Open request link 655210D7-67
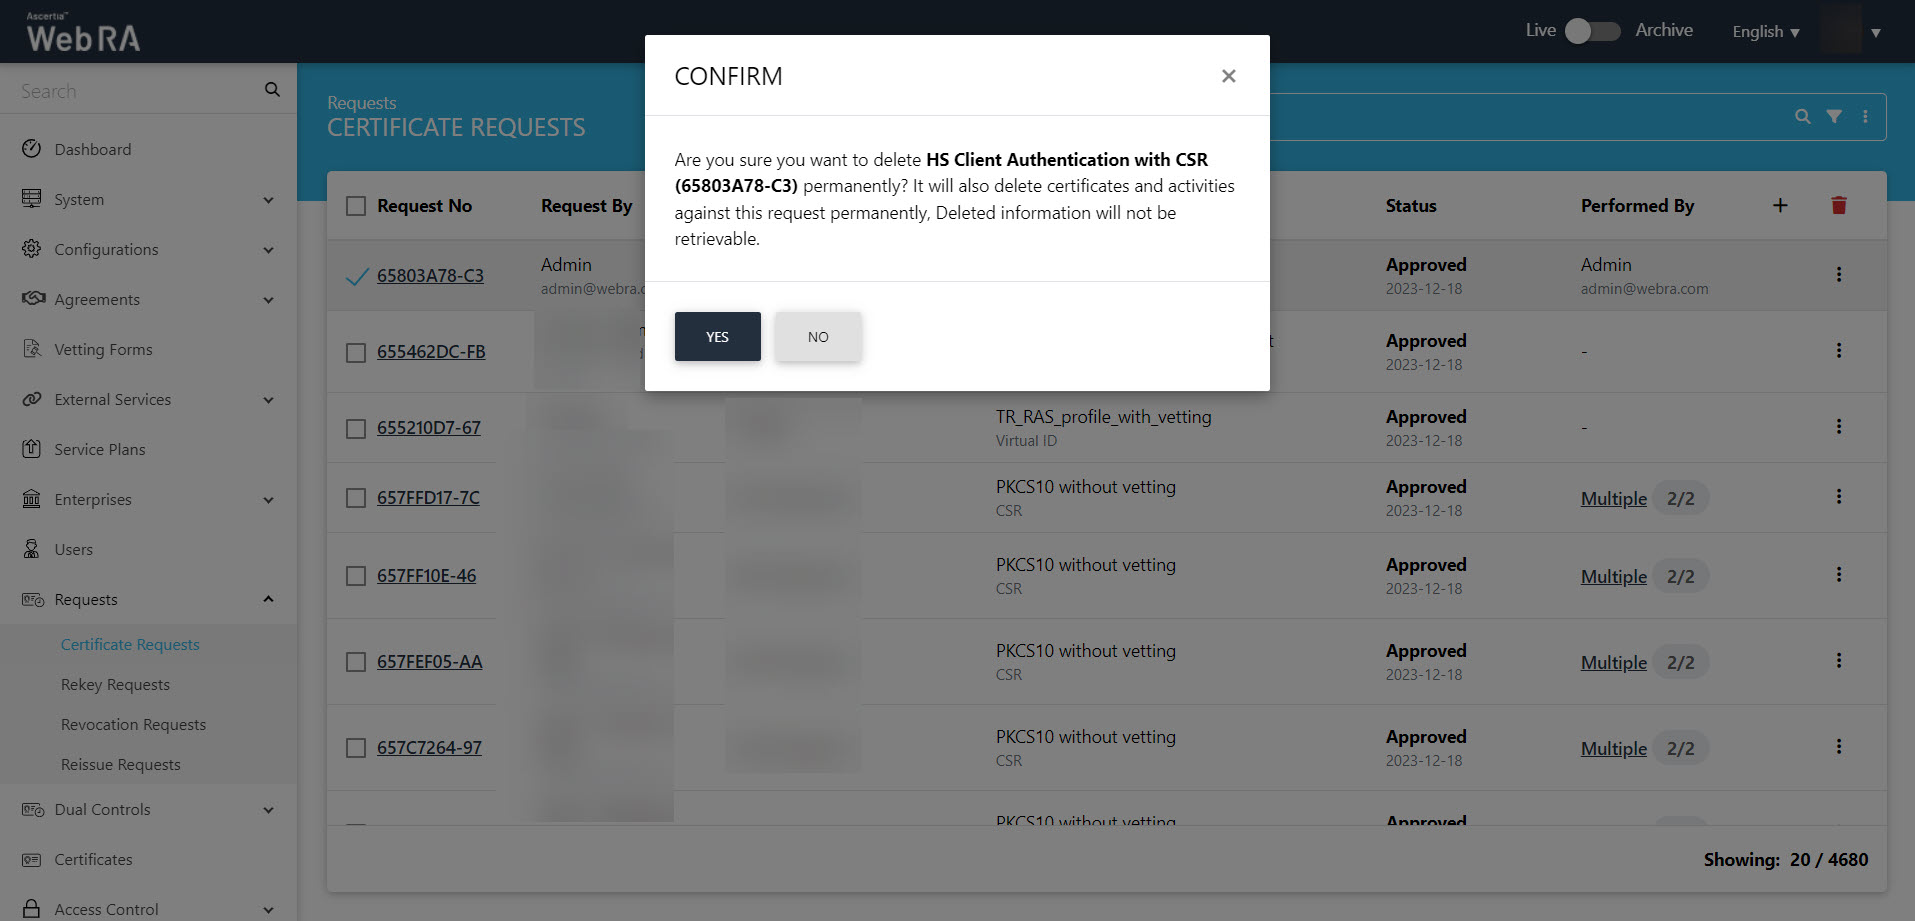The image size is (1915, 921). pos(429,428)
